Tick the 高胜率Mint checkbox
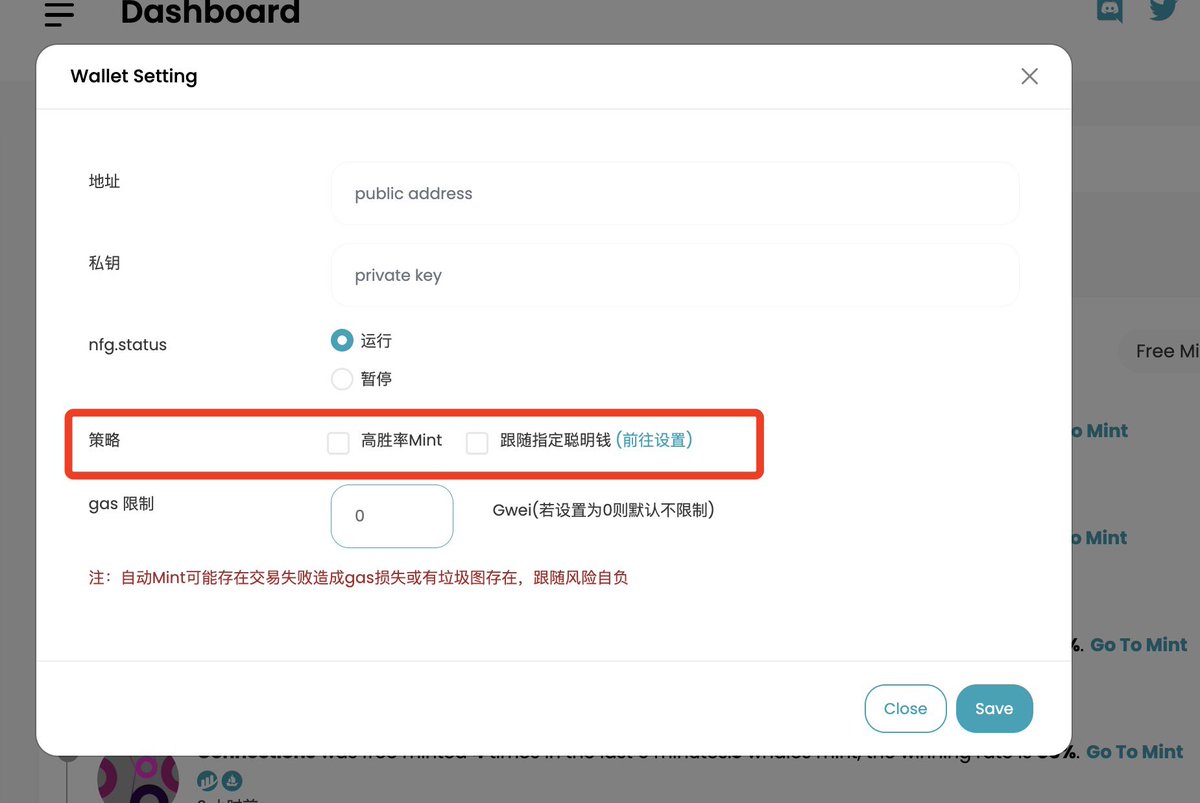The image size is (1200, 803). click(338, 442)
